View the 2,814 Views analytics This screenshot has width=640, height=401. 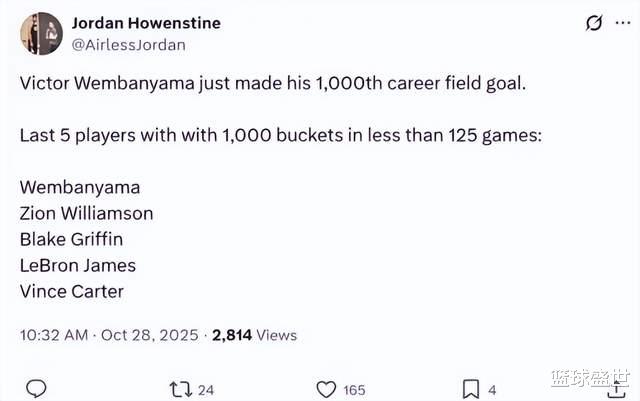252,335
